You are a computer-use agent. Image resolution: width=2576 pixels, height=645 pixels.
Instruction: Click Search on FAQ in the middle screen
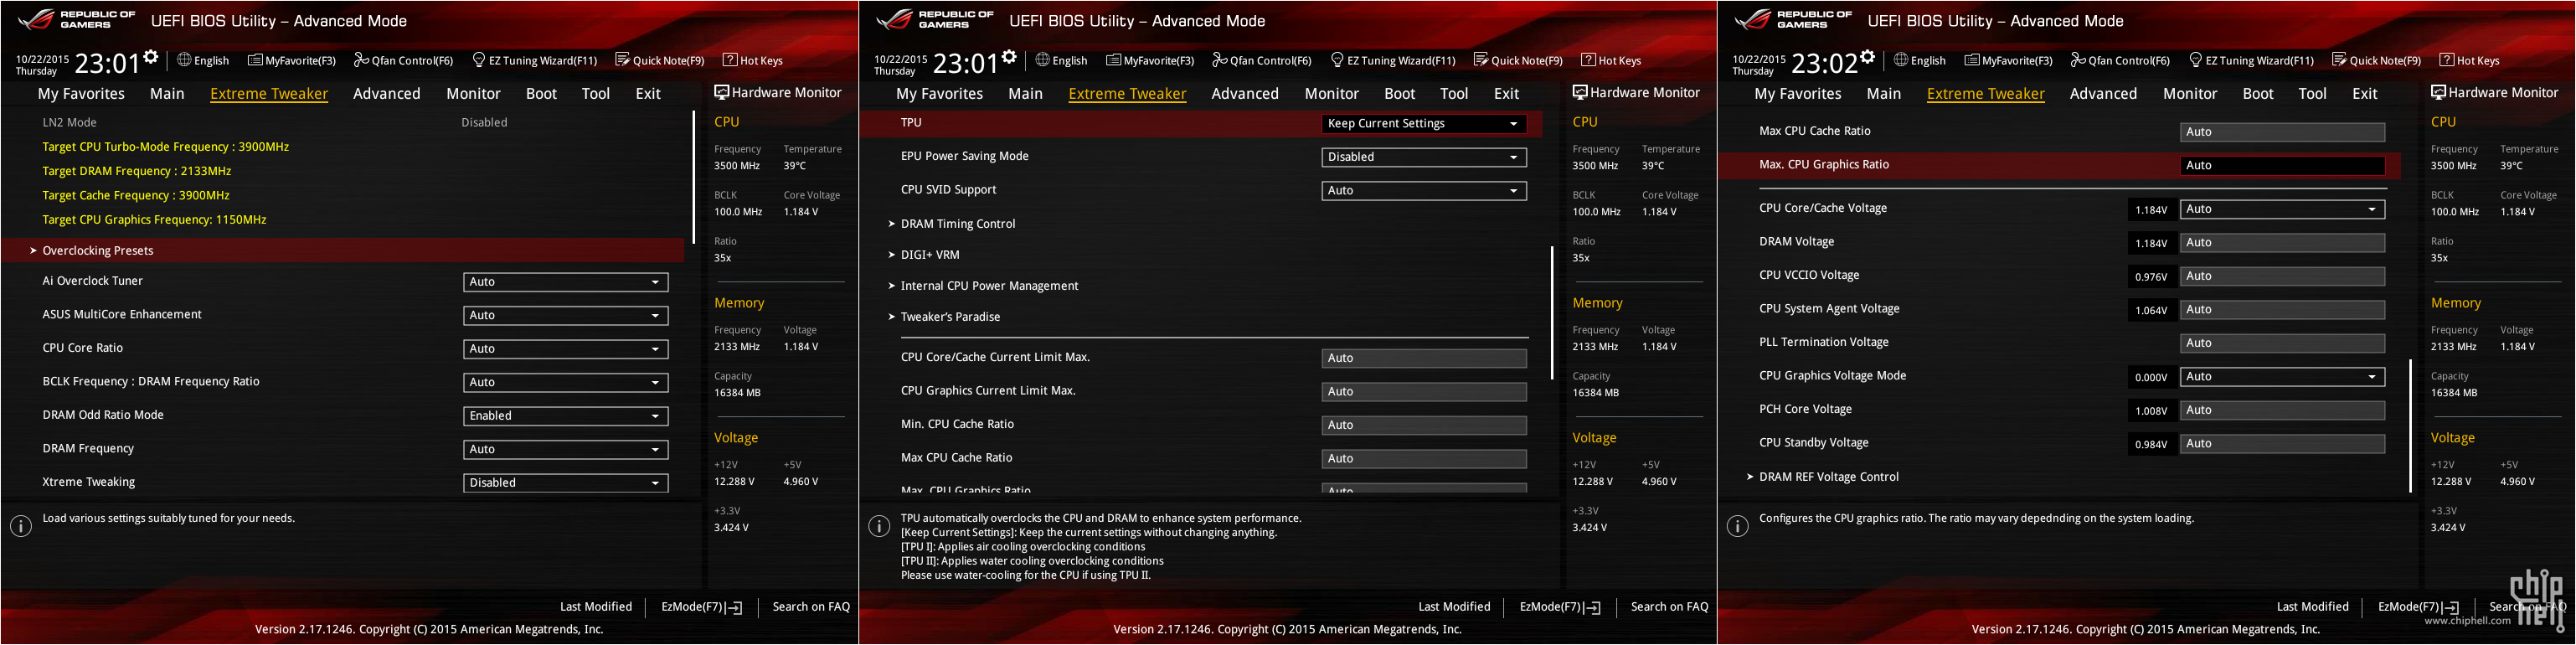pos(1670,607)
